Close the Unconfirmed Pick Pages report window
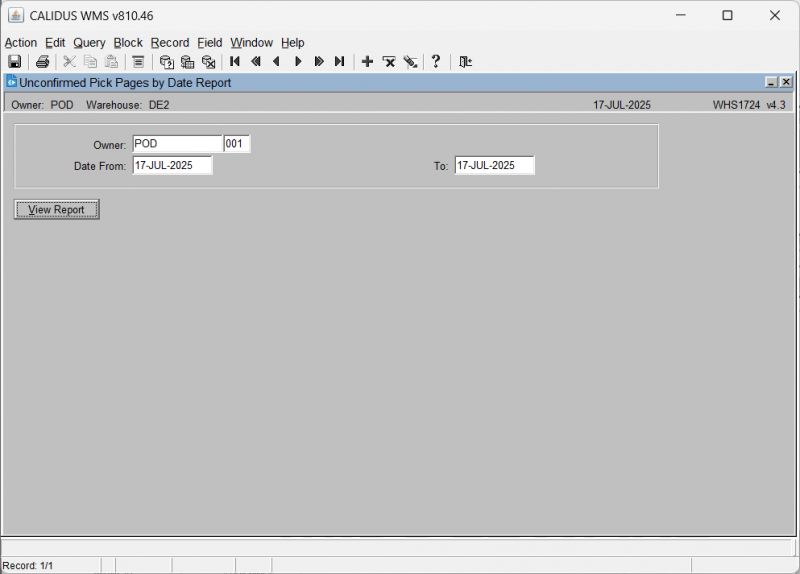Screen dimensions: 800x574 [786, 82]
